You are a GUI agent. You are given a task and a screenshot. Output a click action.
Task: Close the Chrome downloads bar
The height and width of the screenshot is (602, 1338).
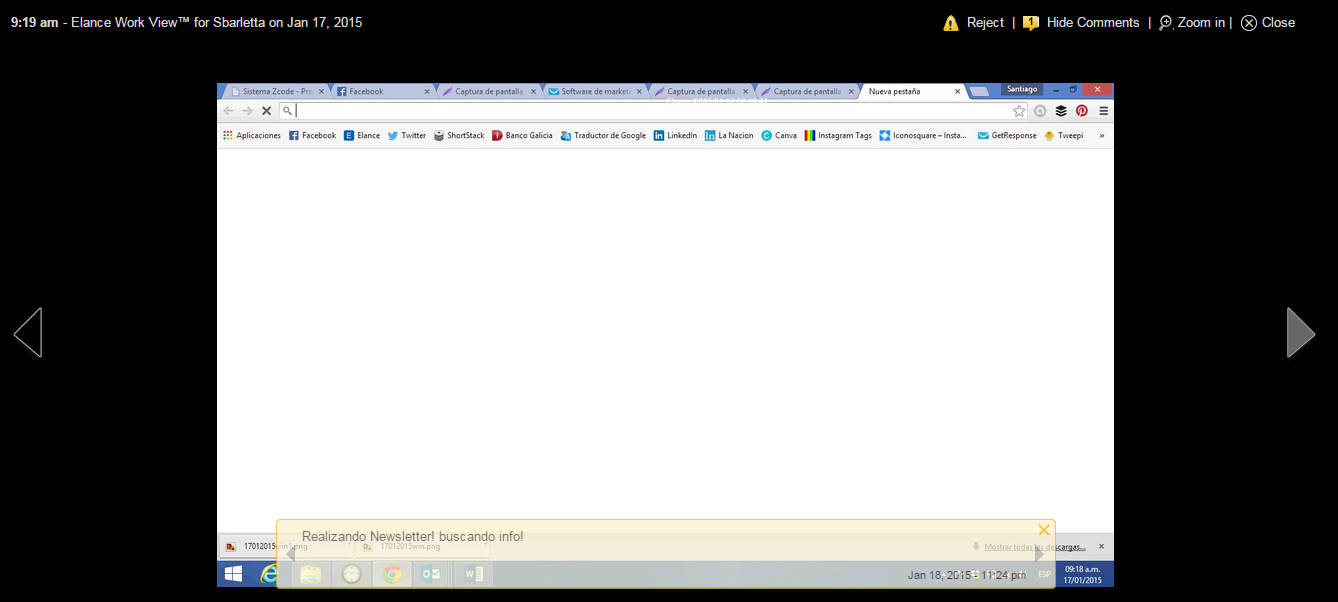click(x=1101, y=546)
